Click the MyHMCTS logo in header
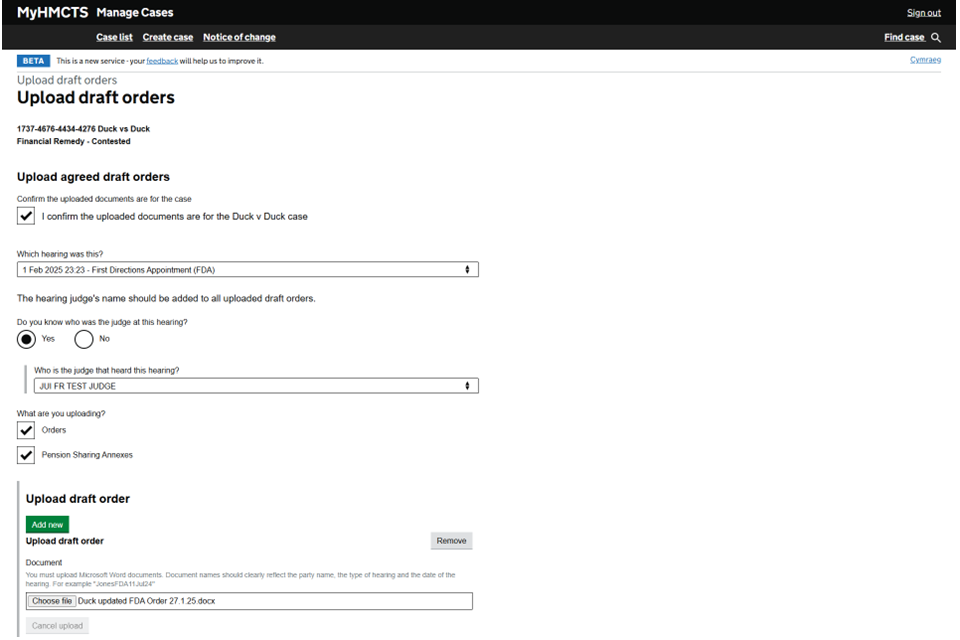Image resolution: width=960 pixels, height=640 pixels. point(52,13)
